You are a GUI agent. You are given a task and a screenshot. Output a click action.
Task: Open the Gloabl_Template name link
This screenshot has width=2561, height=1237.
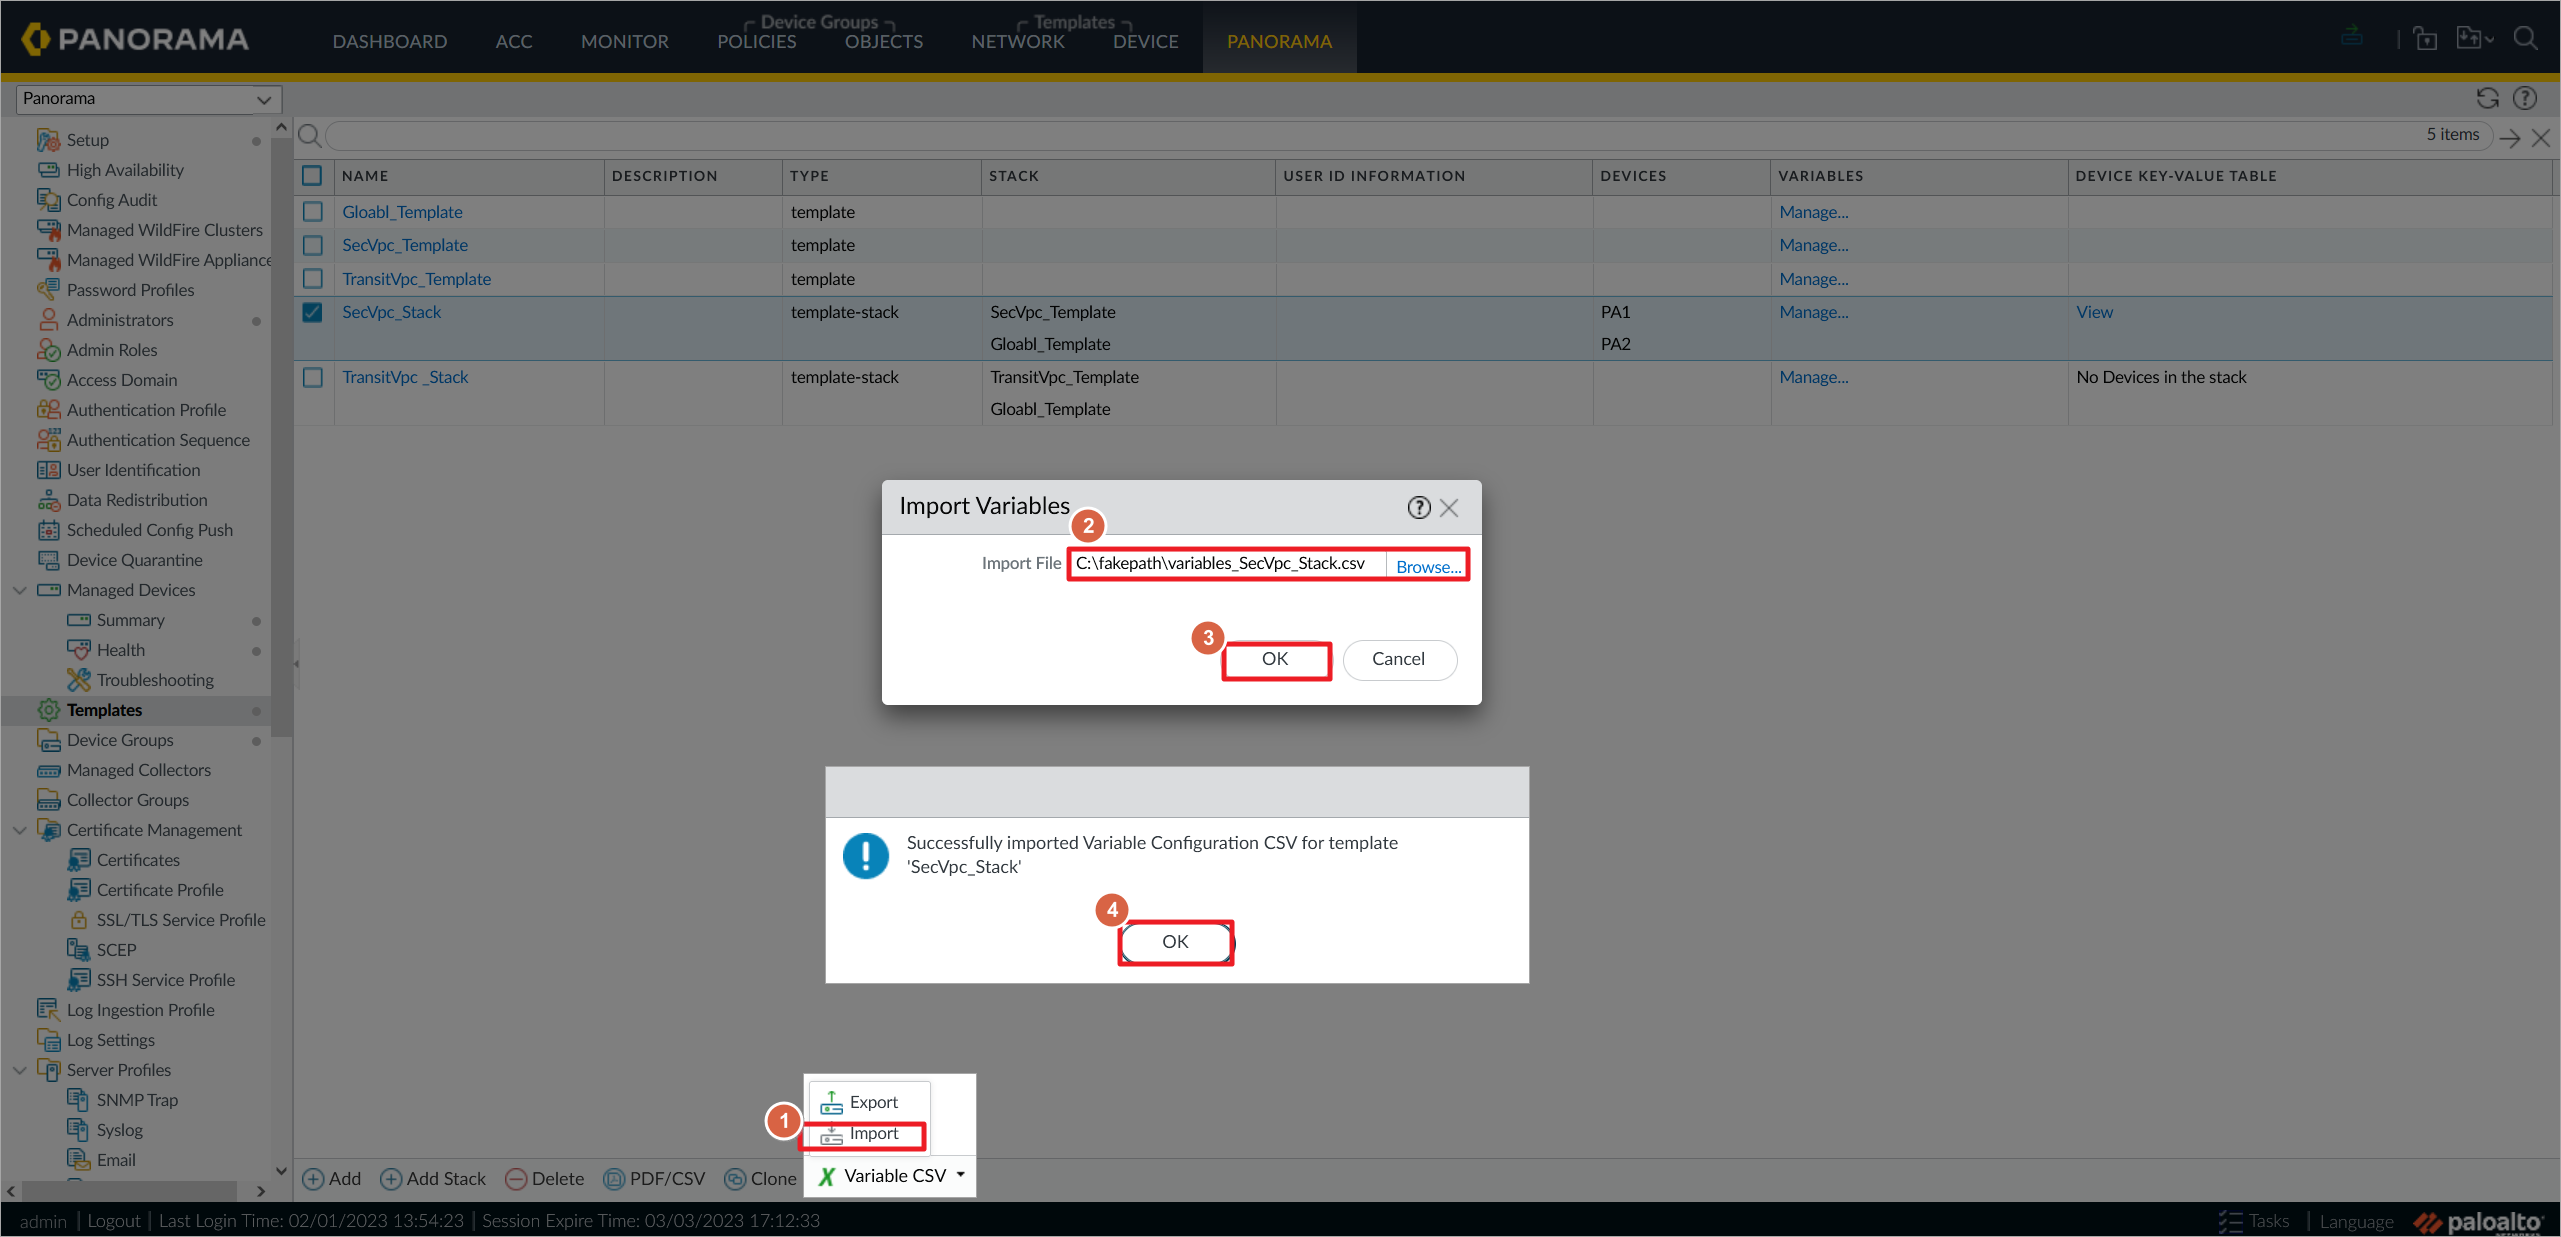[x=402, y=212]
